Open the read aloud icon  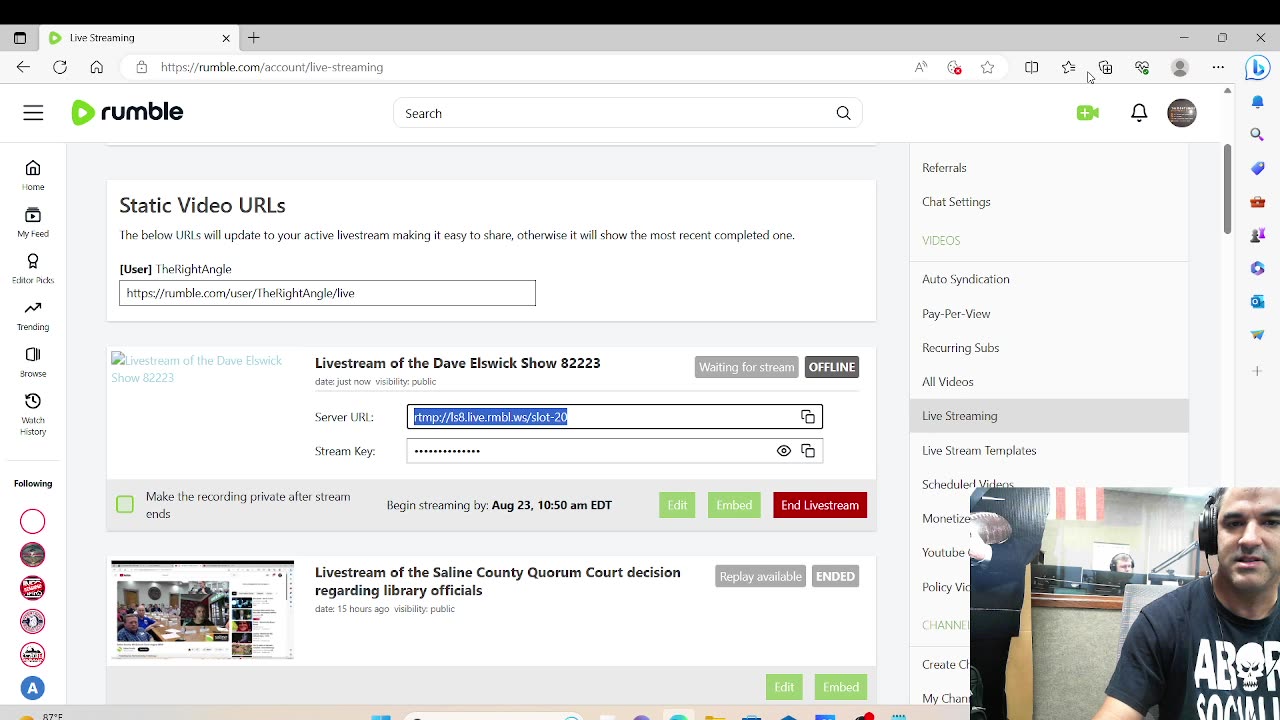point(921,67)
